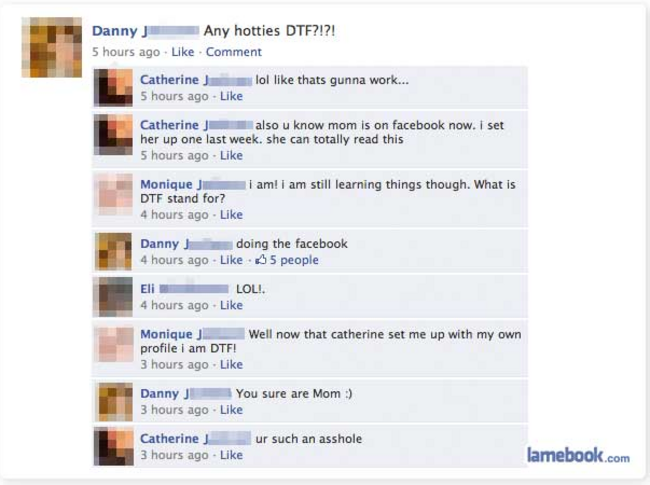The height and width of the screenshot is (485, 650).
Task: Click Danny's avatar beside 'You sure are Mom'
Action: [114, 402]
